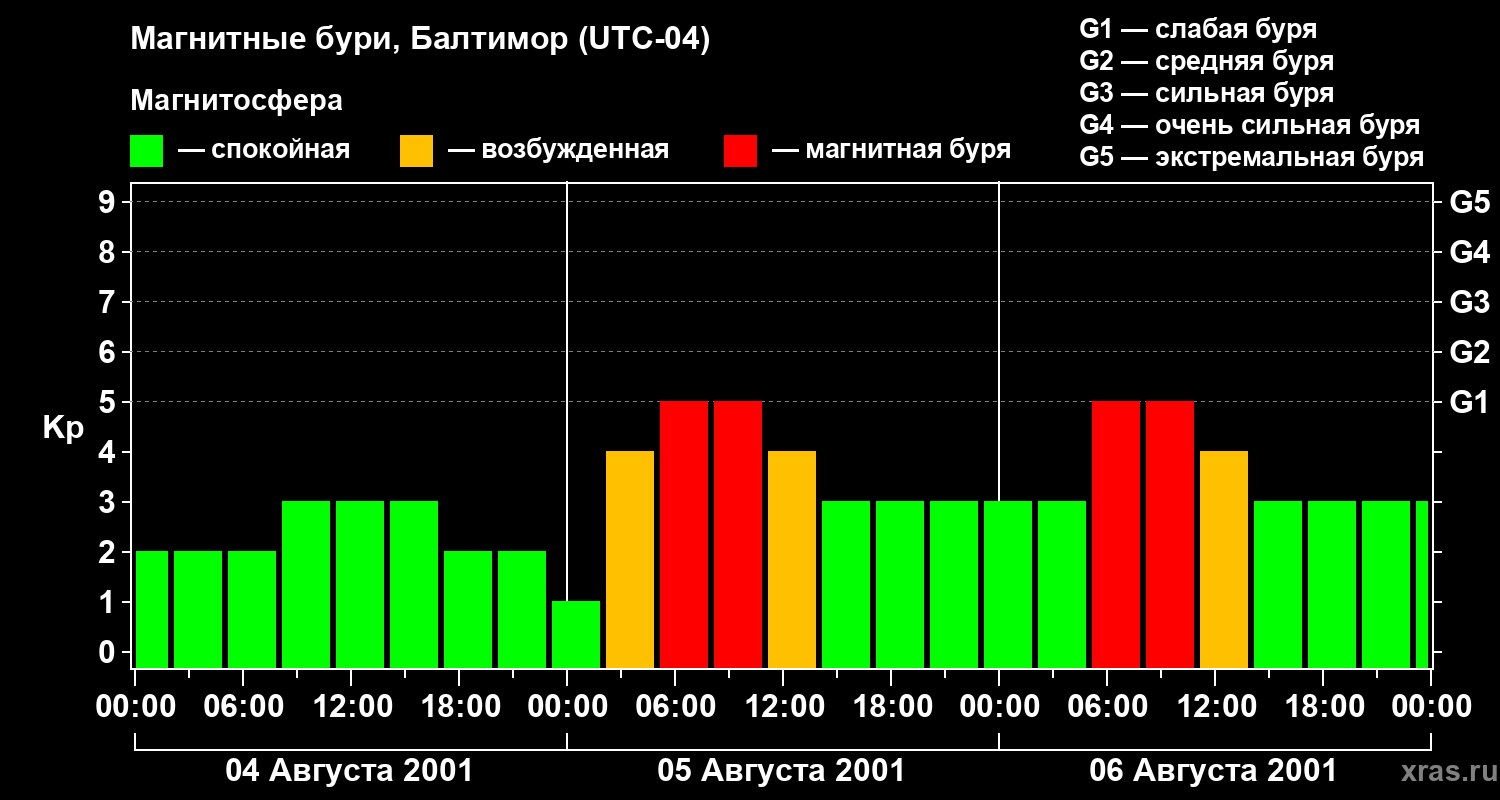The image size is (1500, 800).
Task: Click the red 'магнитная буря' legend swatch
Action: tap(741, 151)
